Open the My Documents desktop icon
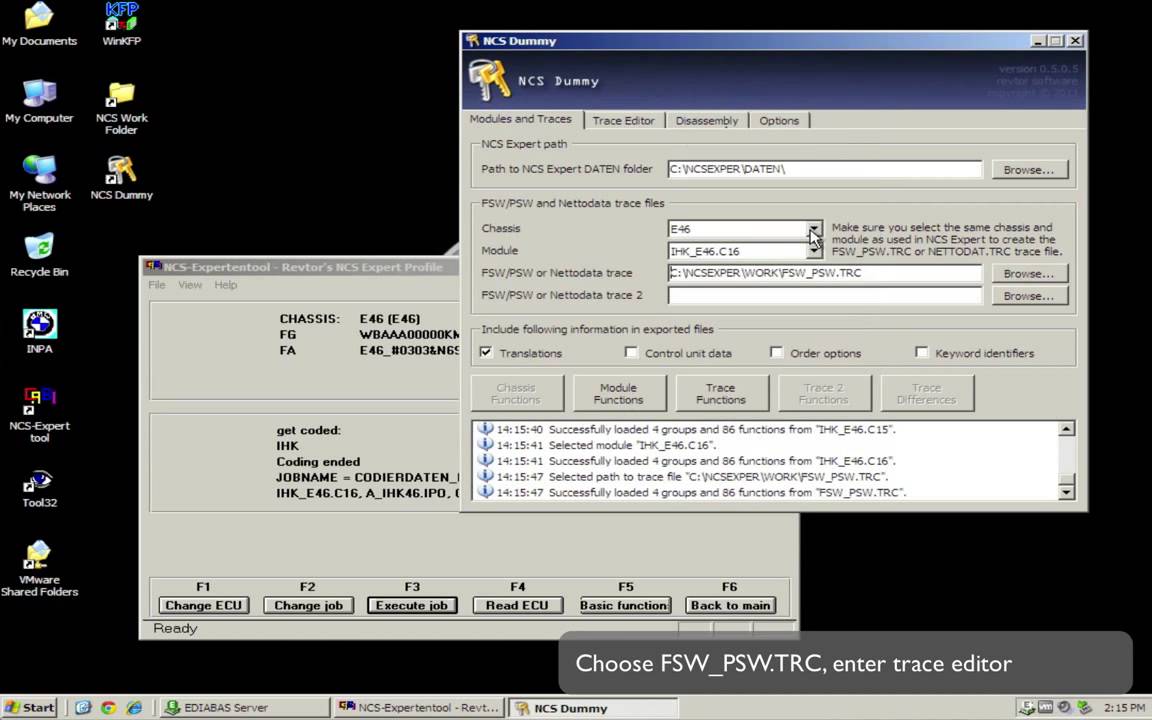 [x=39, y=24]
